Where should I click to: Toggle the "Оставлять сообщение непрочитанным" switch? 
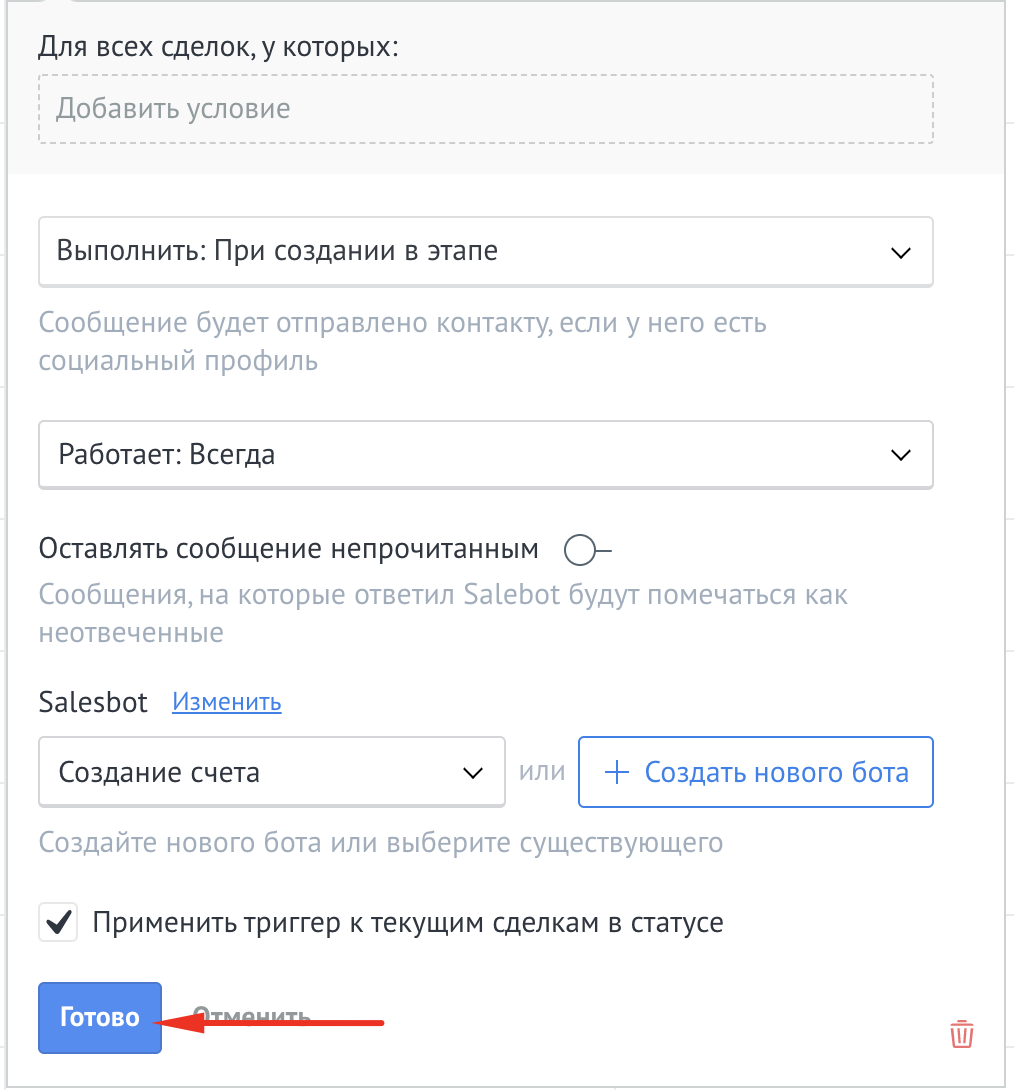tap(586, 549)
